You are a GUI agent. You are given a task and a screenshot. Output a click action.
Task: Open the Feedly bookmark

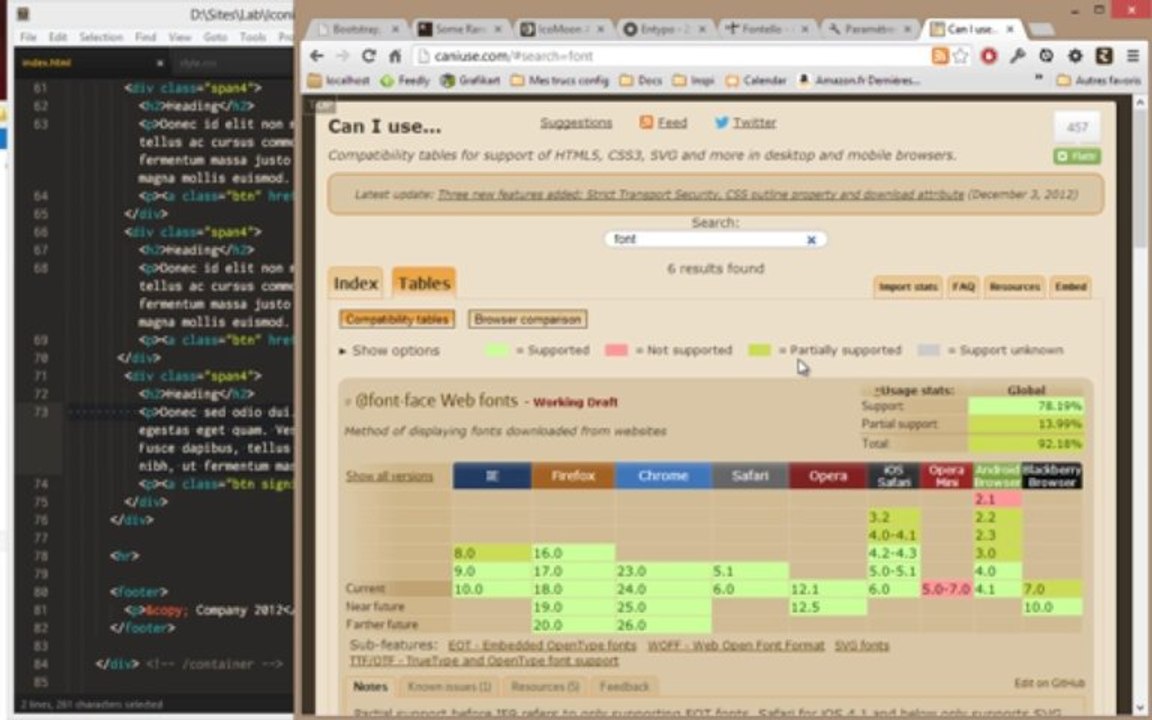(x=405, y=80)
